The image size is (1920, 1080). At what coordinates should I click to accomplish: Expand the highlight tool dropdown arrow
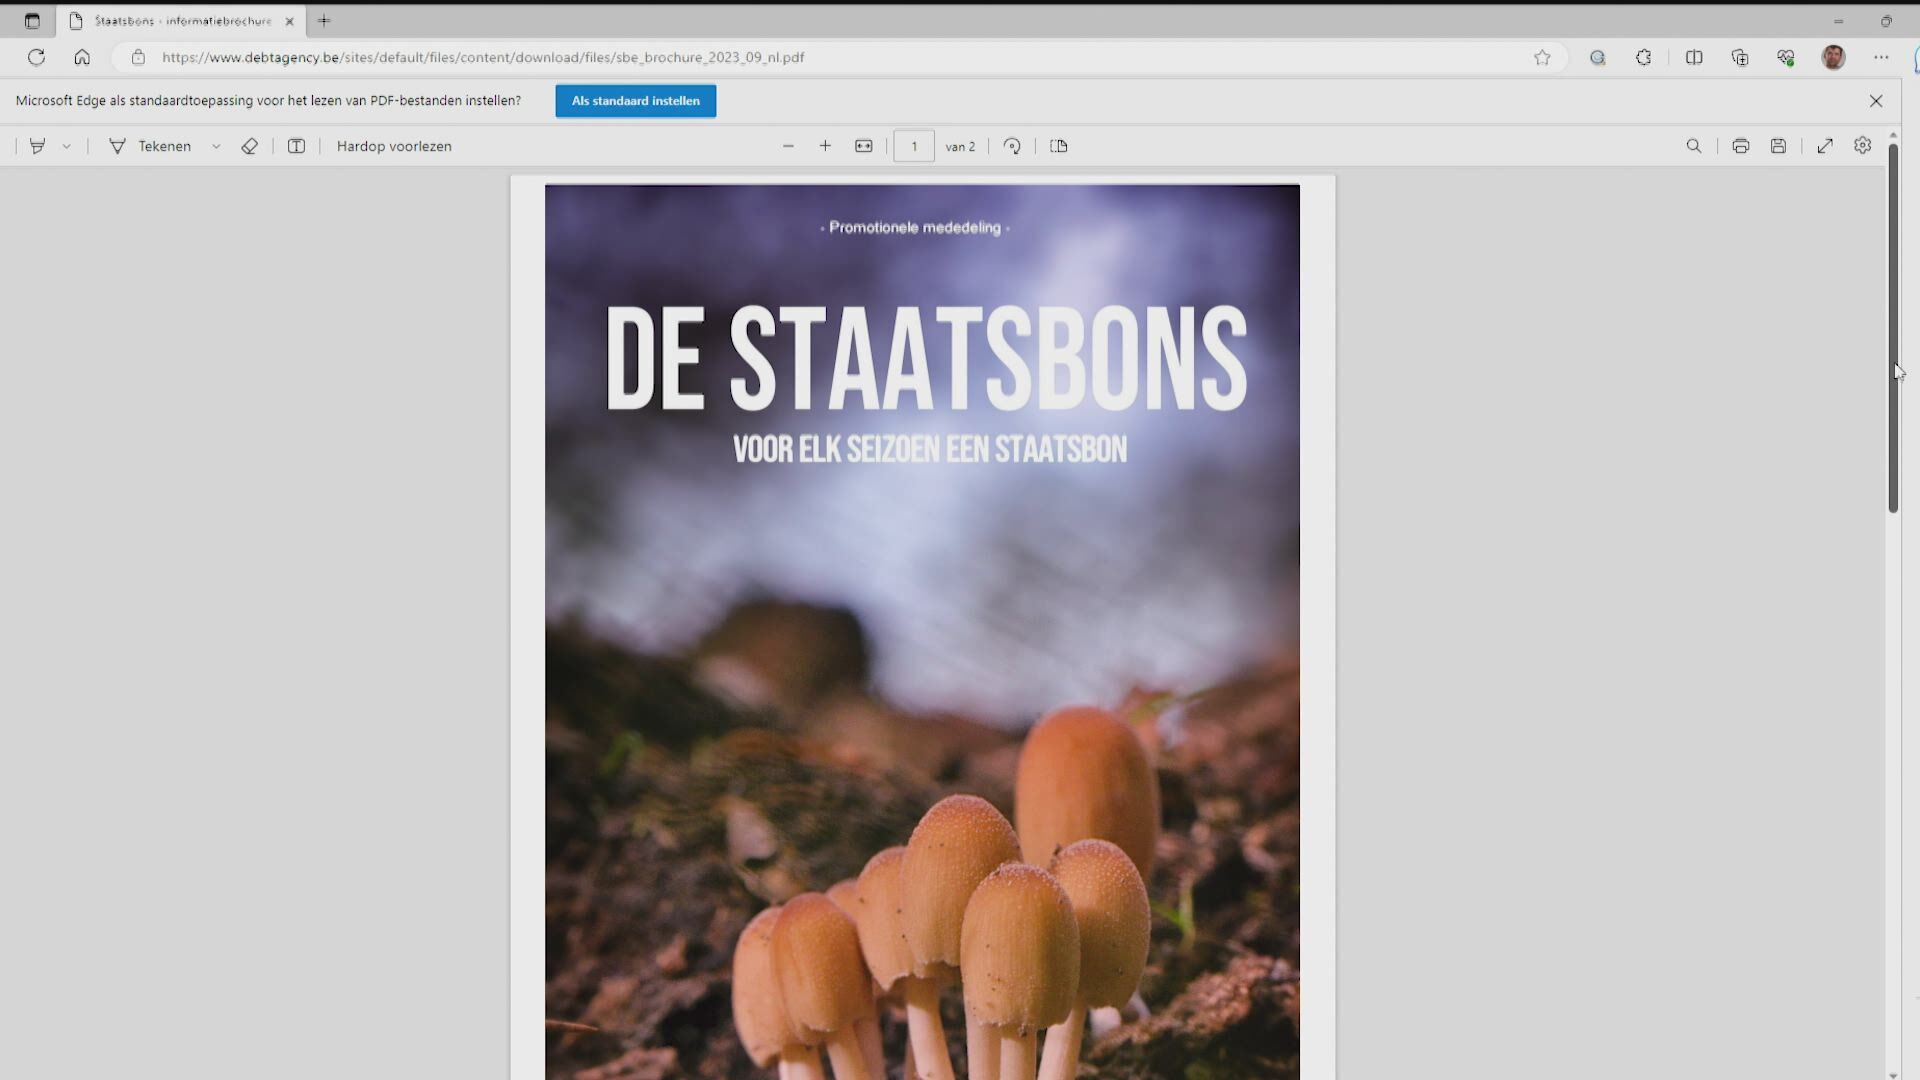[67, 146]
